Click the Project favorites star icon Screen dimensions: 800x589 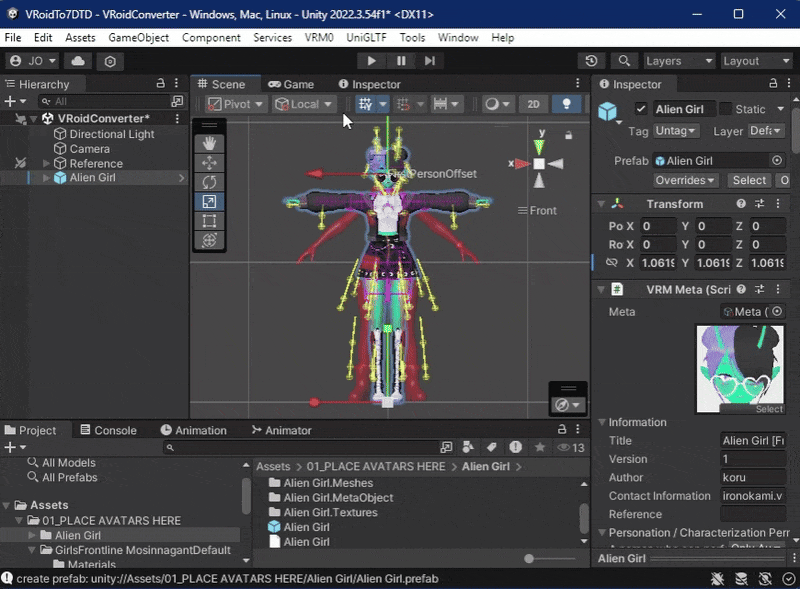click(x=539, y=447)
